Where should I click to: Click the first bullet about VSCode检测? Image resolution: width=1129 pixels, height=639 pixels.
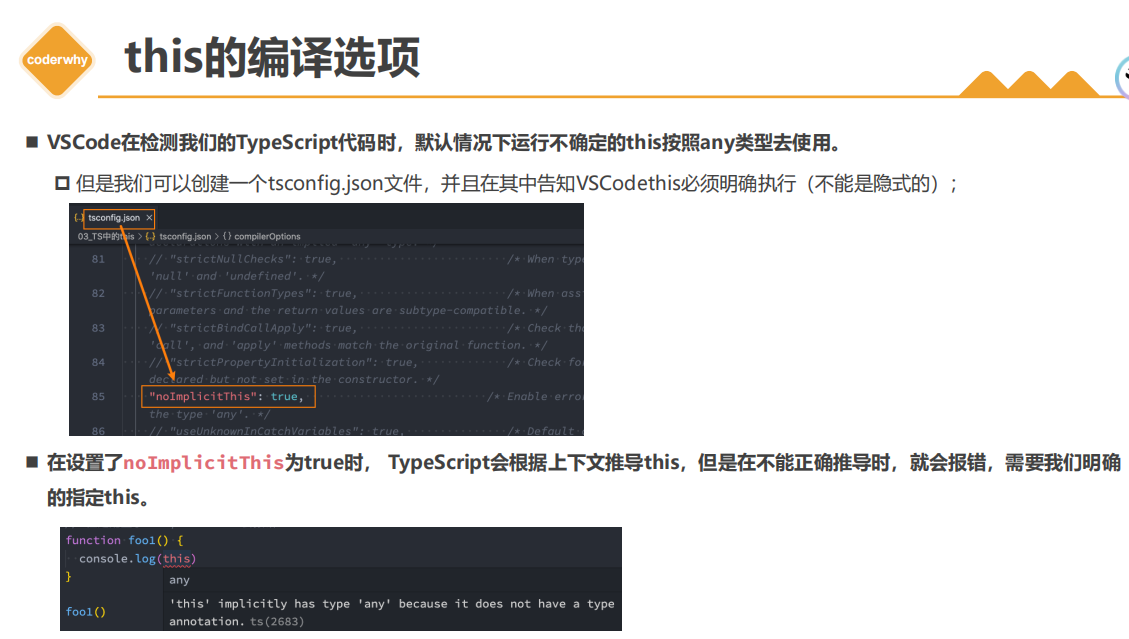coord(444,143)
